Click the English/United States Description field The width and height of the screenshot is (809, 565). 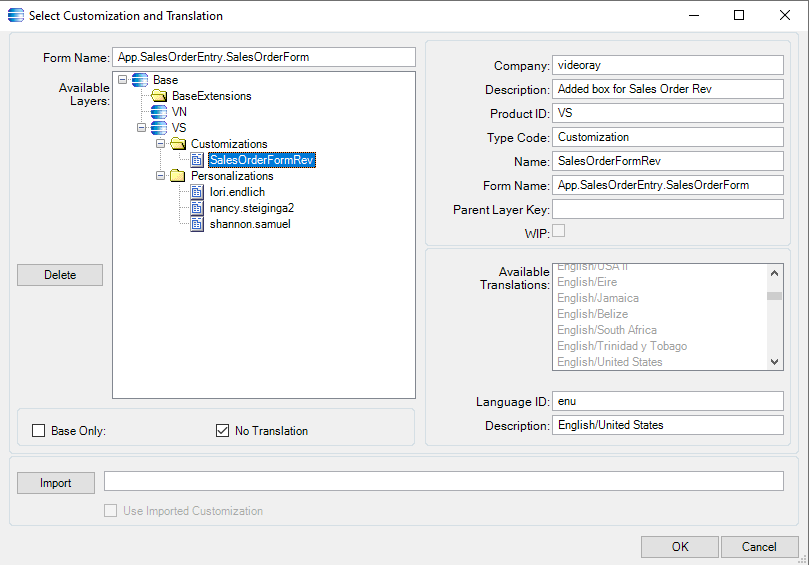point(668,425)
